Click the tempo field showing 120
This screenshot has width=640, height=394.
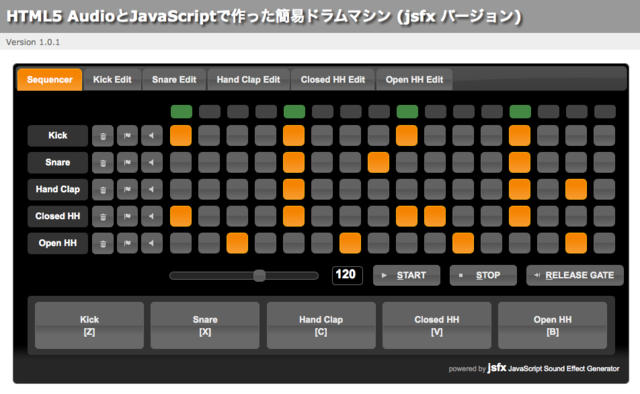coord(347,275)
